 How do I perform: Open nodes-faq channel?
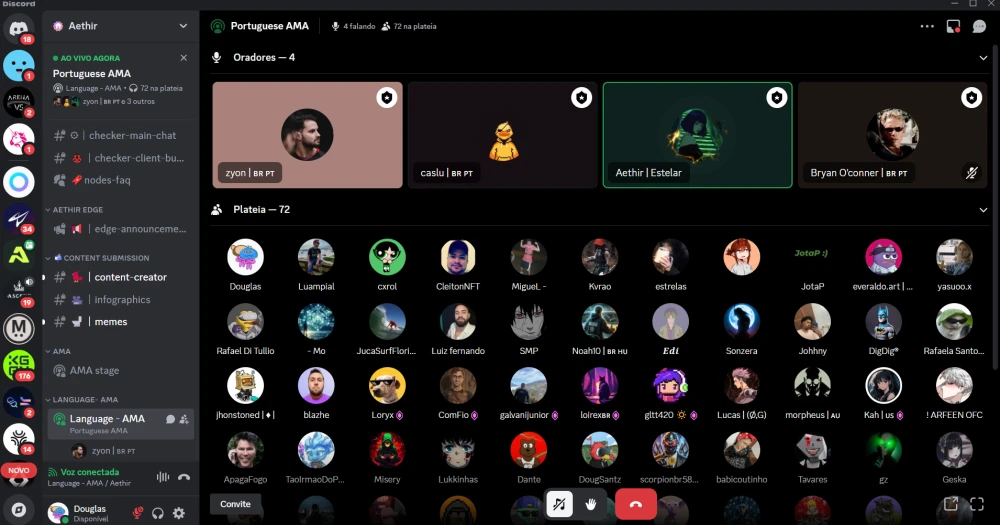coord(121,180)
